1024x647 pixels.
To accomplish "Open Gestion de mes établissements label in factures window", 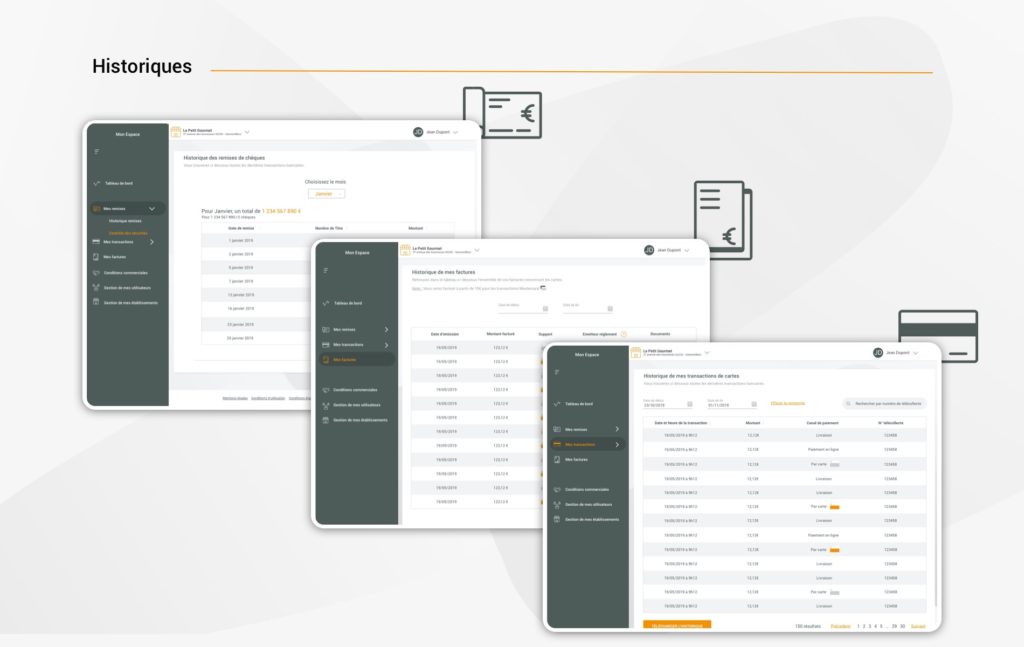I will point(360,420).
